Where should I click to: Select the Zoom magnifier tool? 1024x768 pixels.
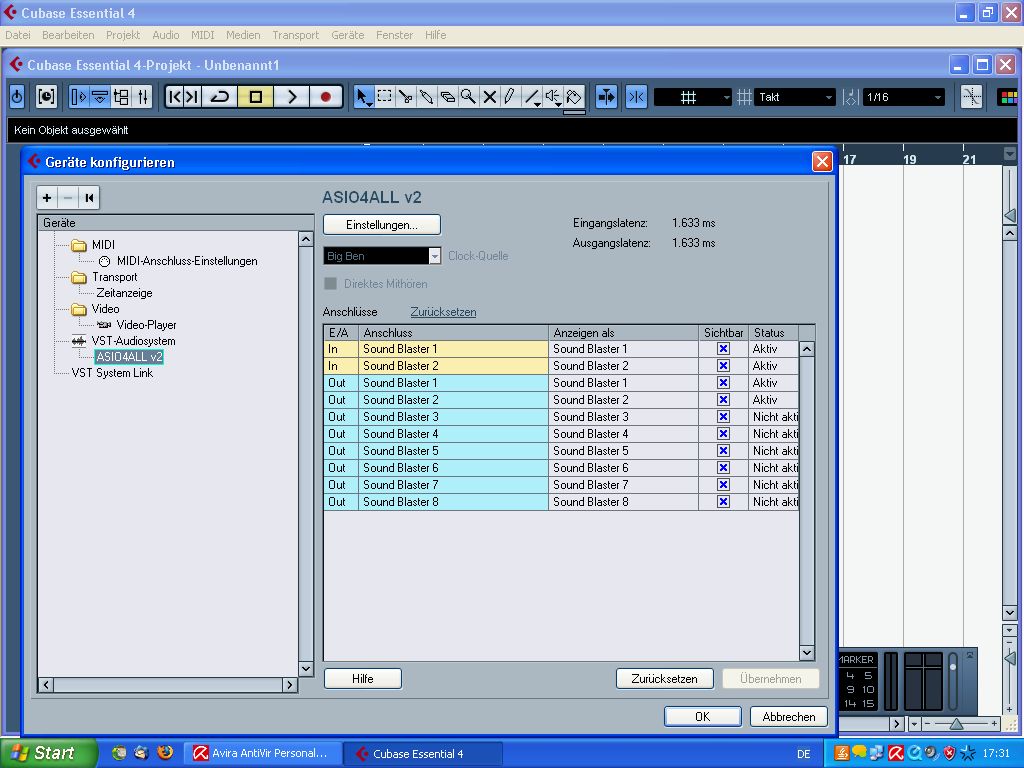tap(468, 97)
